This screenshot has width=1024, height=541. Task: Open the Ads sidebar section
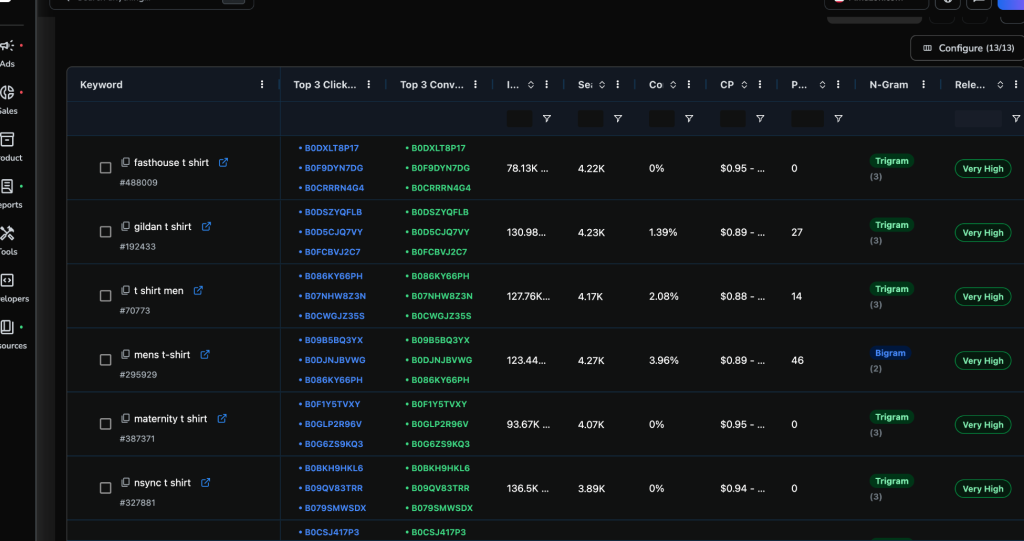pos(8,54)
